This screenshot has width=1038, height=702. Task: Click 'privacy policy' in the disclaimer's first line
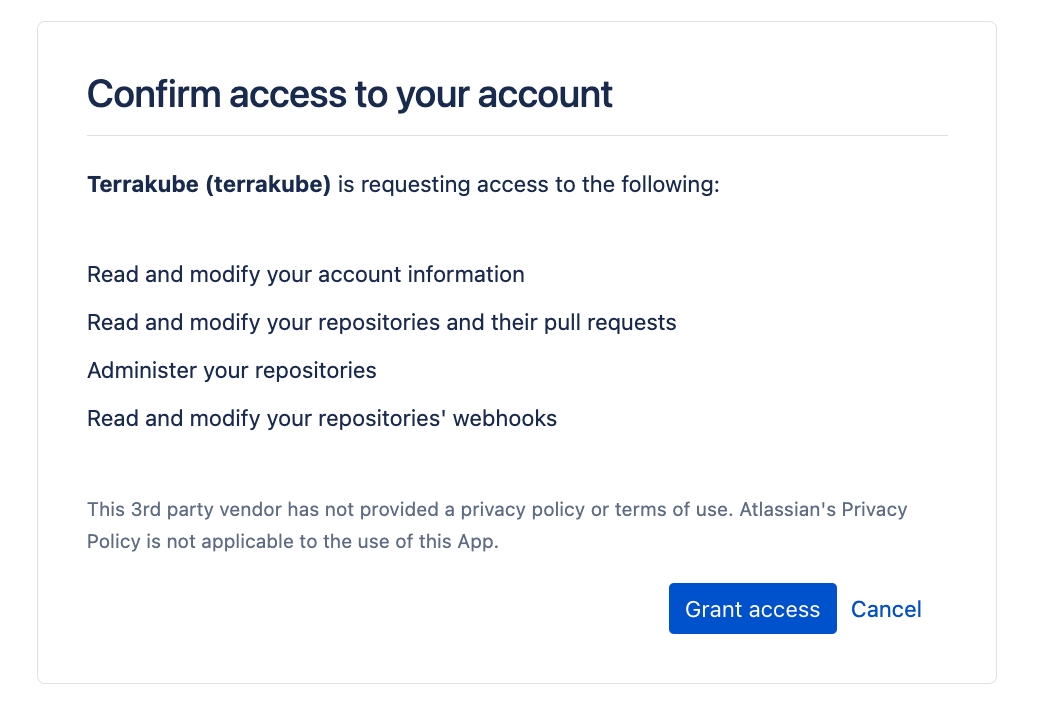(x=522, y=509)
